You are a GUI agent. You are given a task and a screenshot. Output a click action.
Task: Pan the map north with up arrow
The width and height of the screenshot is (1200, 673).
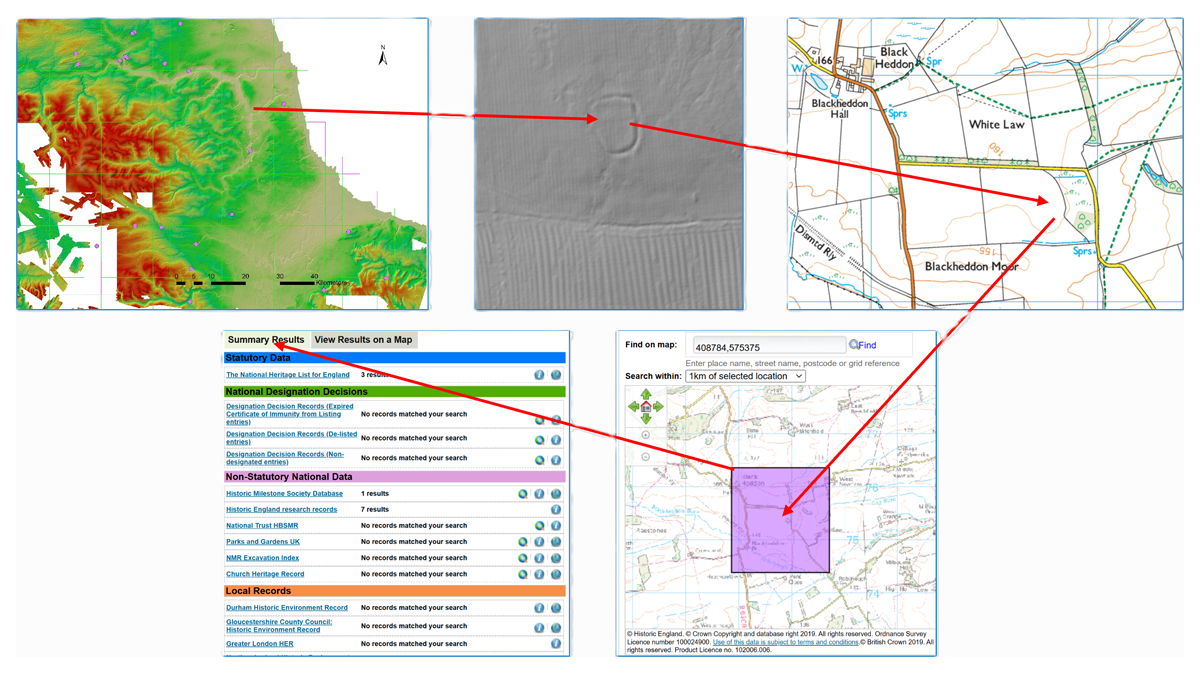pos(646,395)
